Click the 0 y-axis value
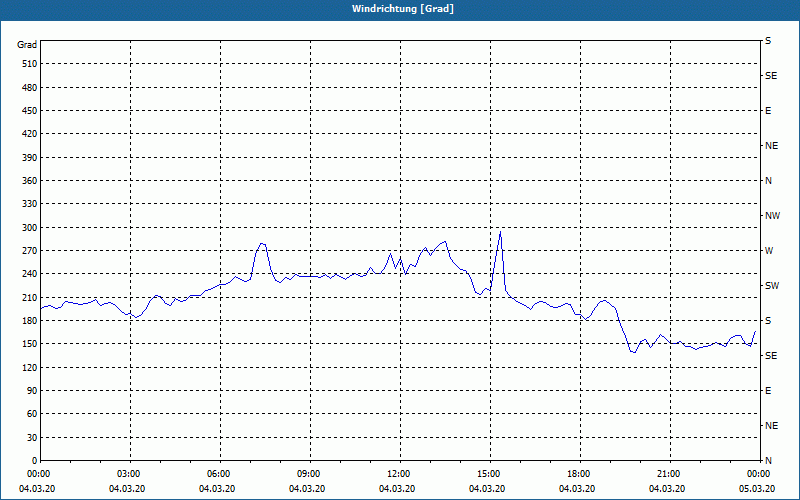Image resolution: width=800 pixels, height=500 pixels. [34, 461]
